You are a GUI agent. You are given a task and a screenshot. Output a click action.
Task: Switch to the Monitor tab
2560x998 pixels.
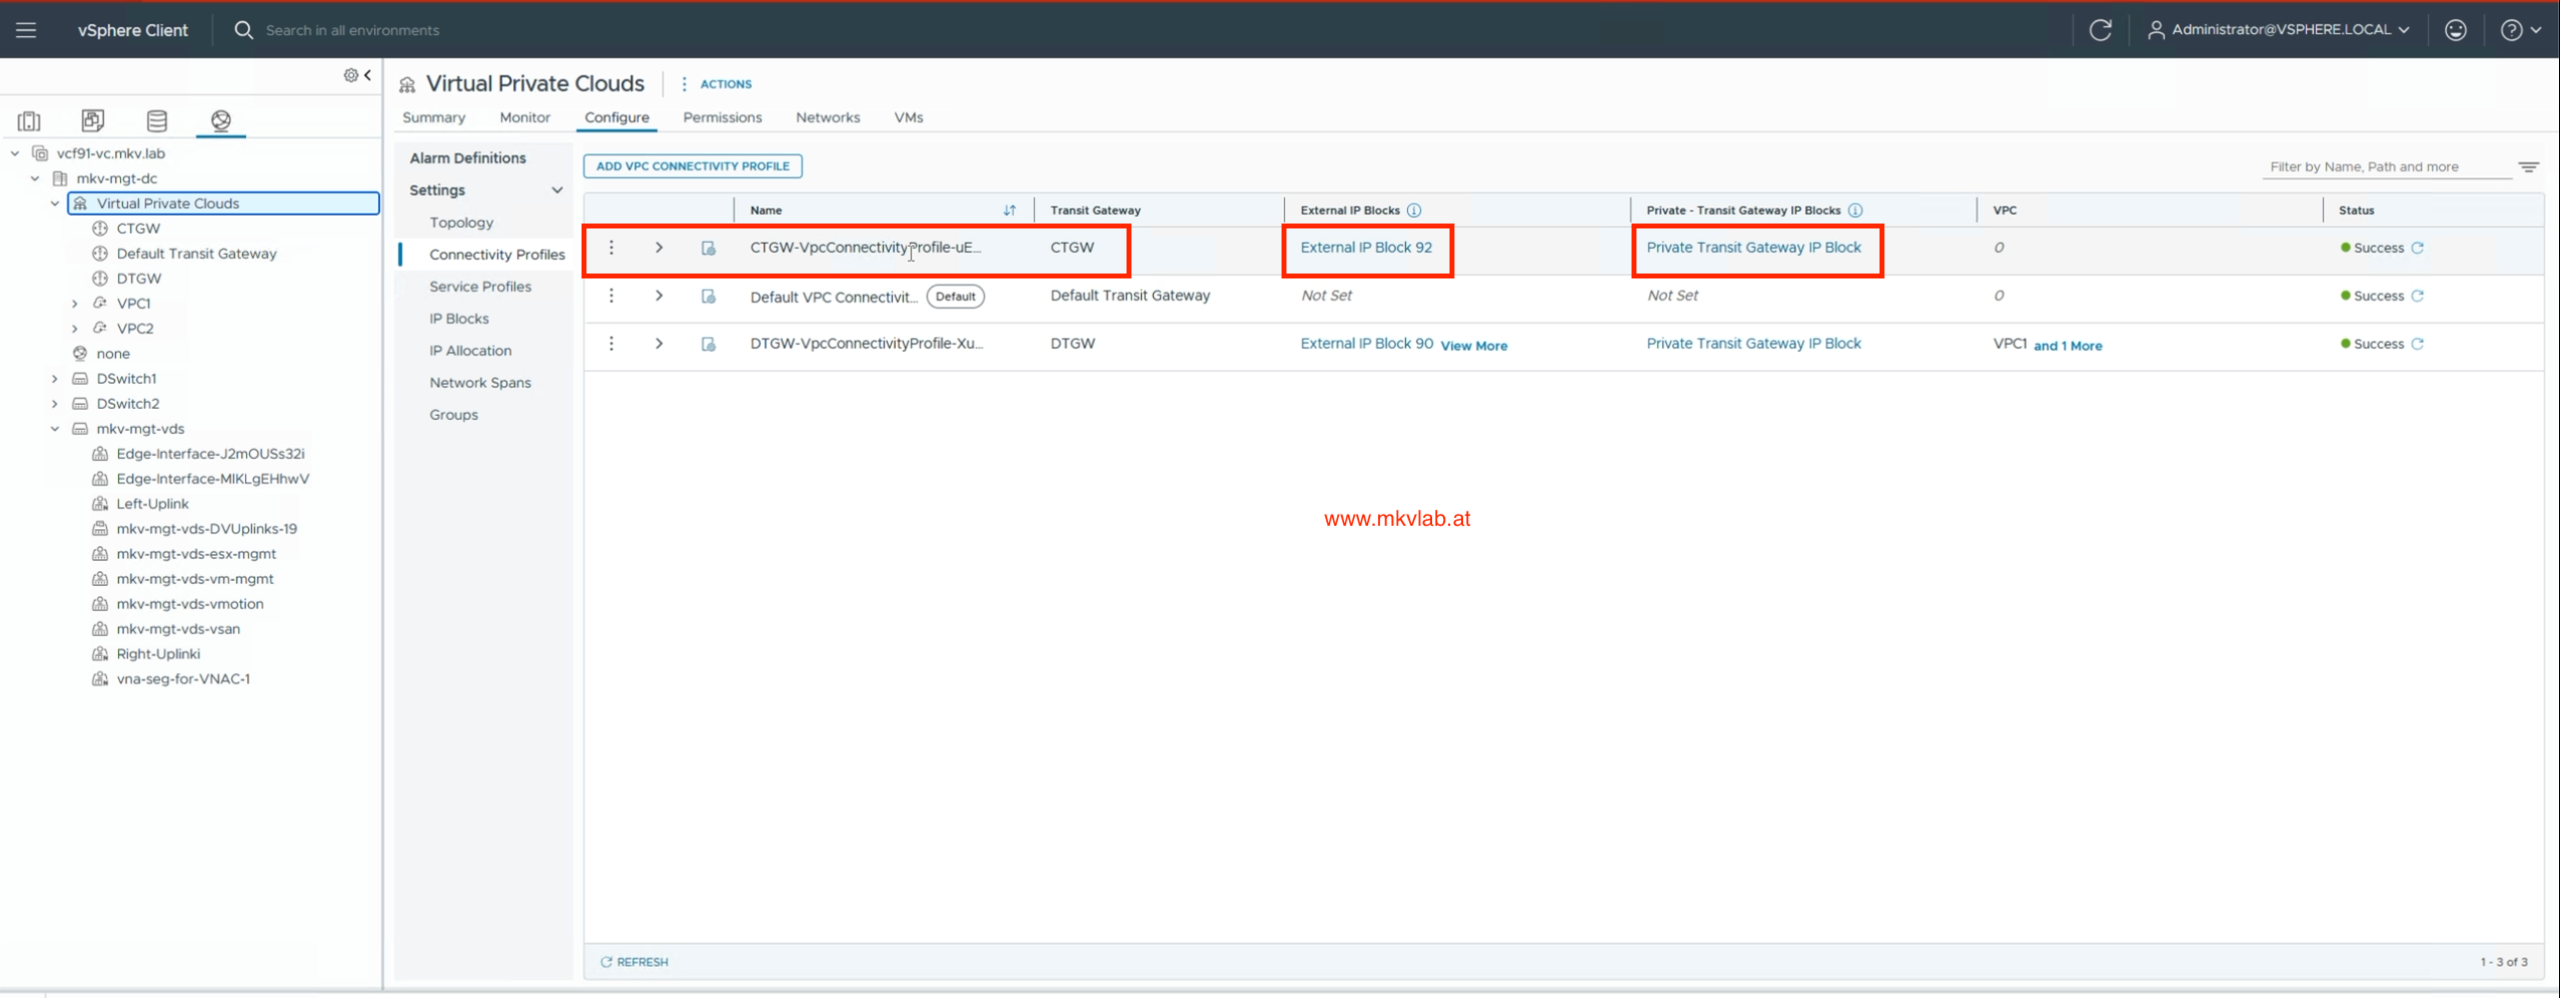tap(524, 117)
